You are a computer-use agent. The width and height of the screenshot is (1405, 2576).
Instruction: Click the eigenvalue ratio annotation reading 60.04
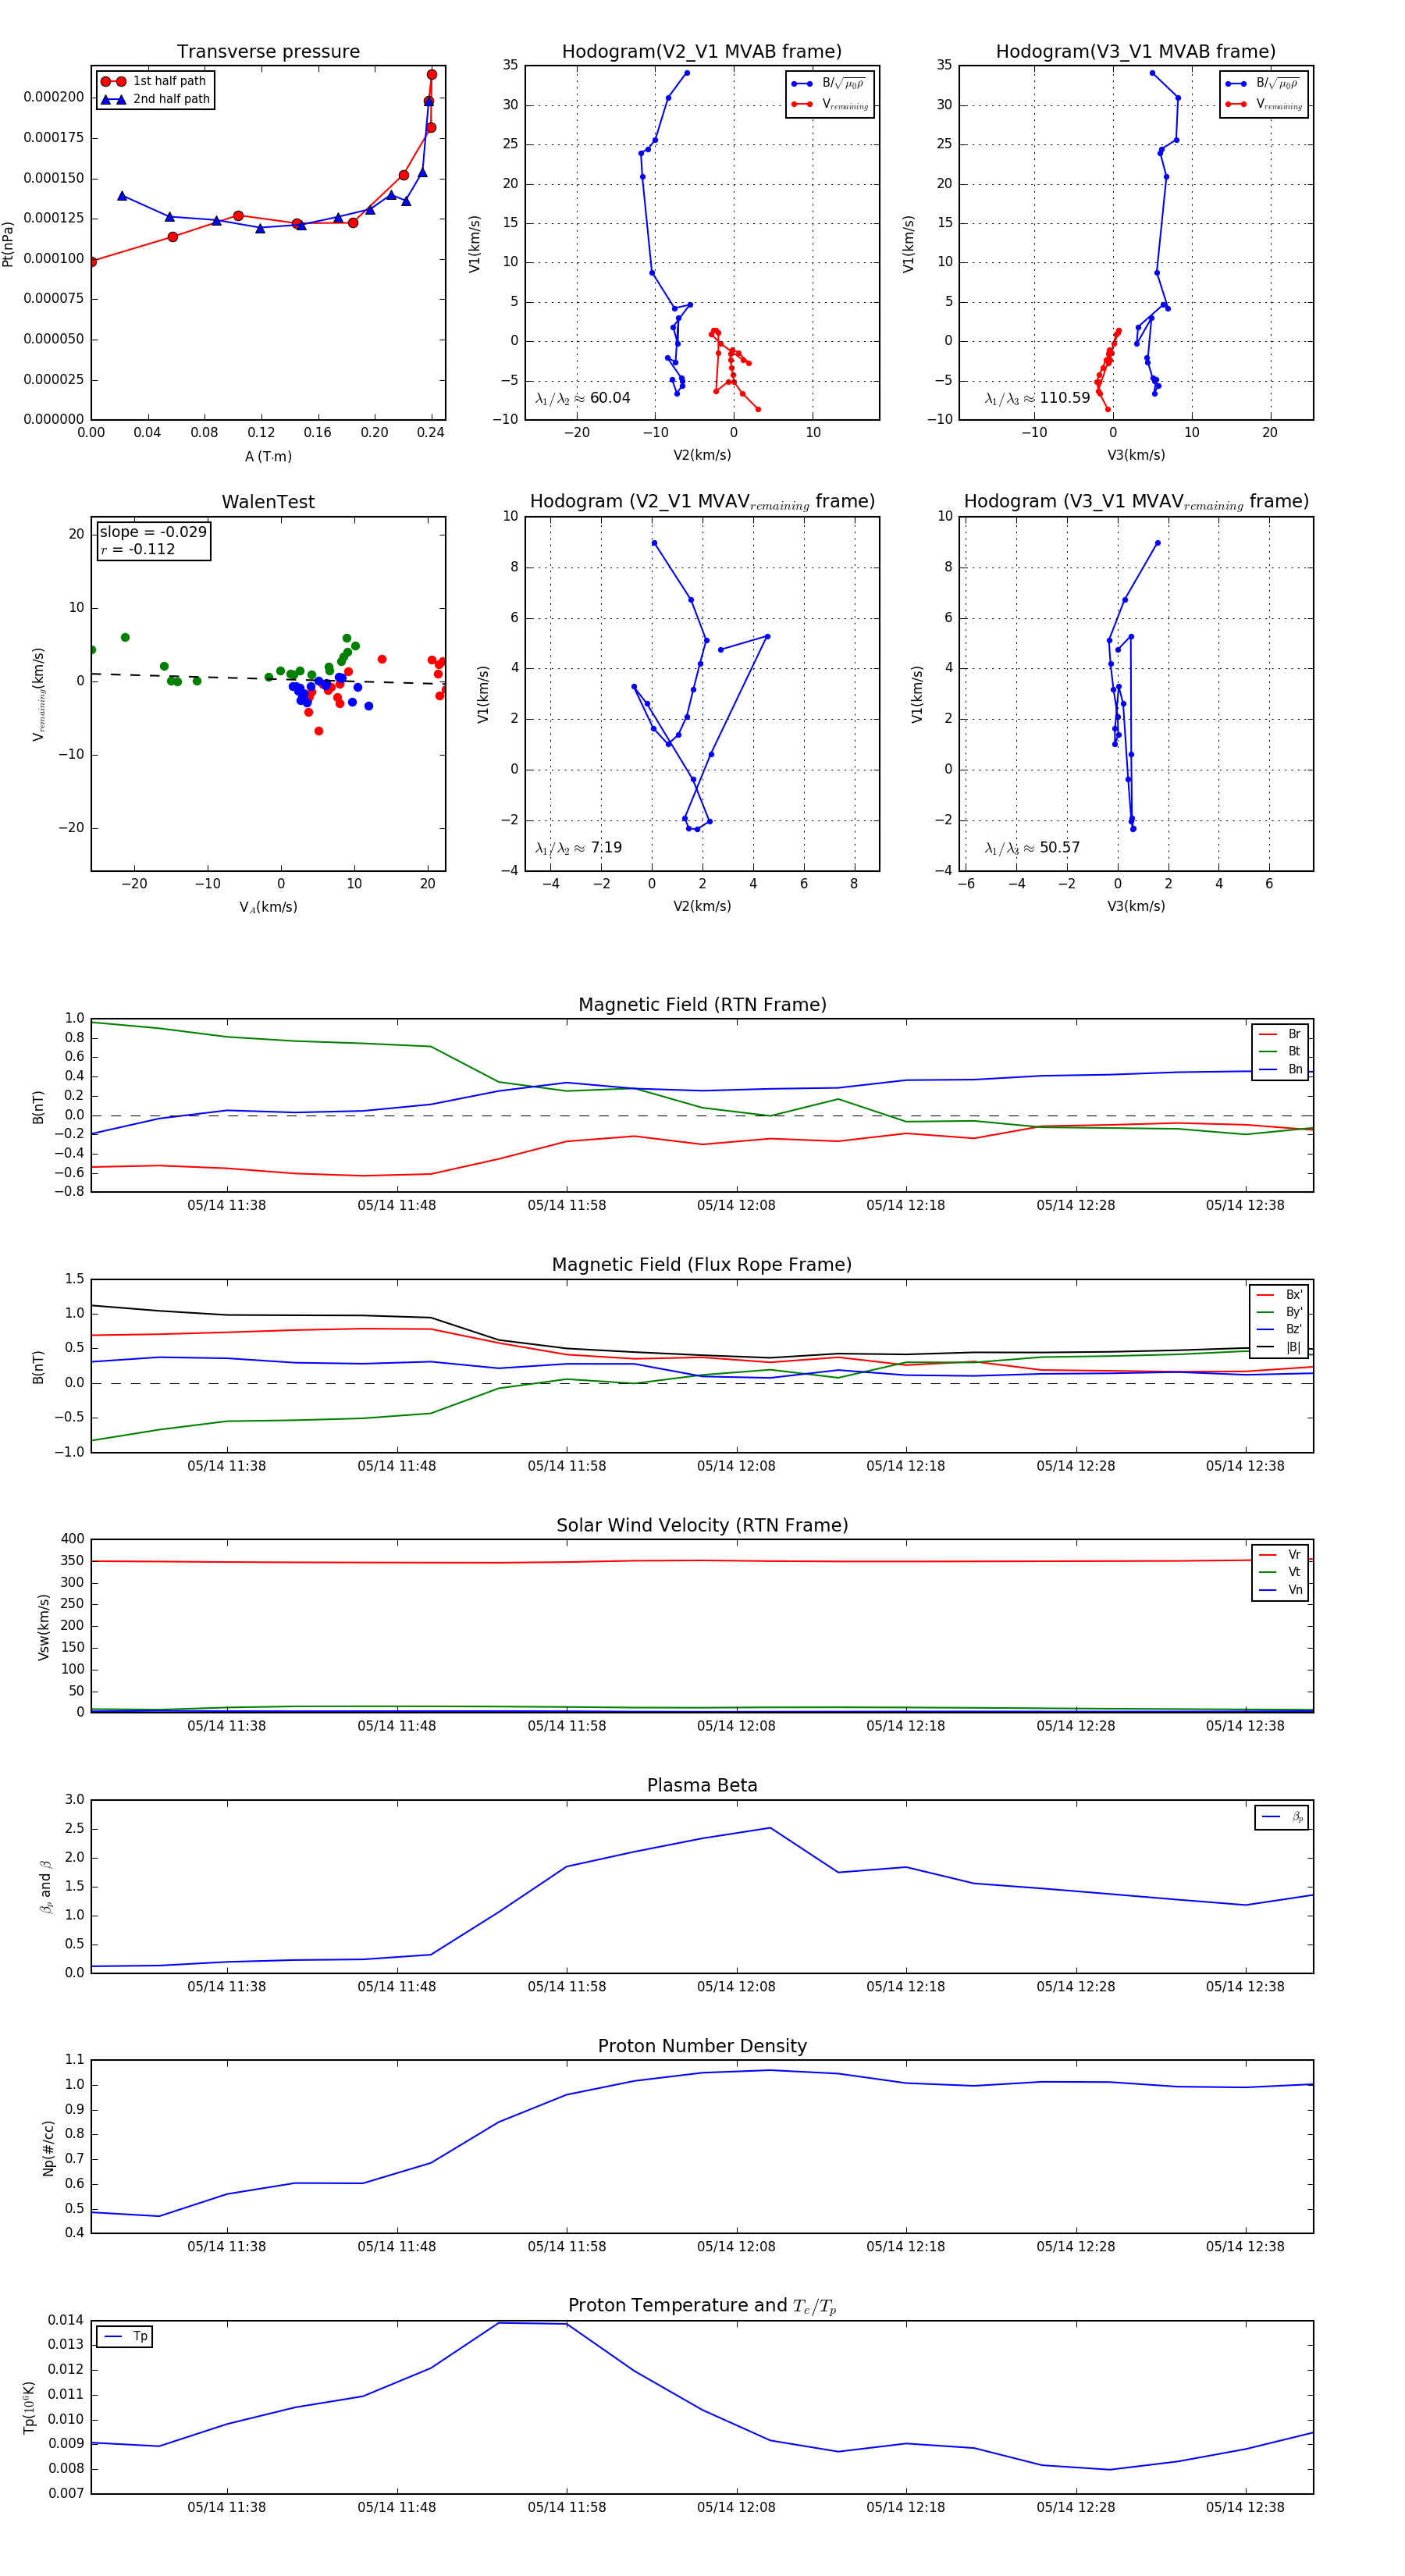pos(583,398)
